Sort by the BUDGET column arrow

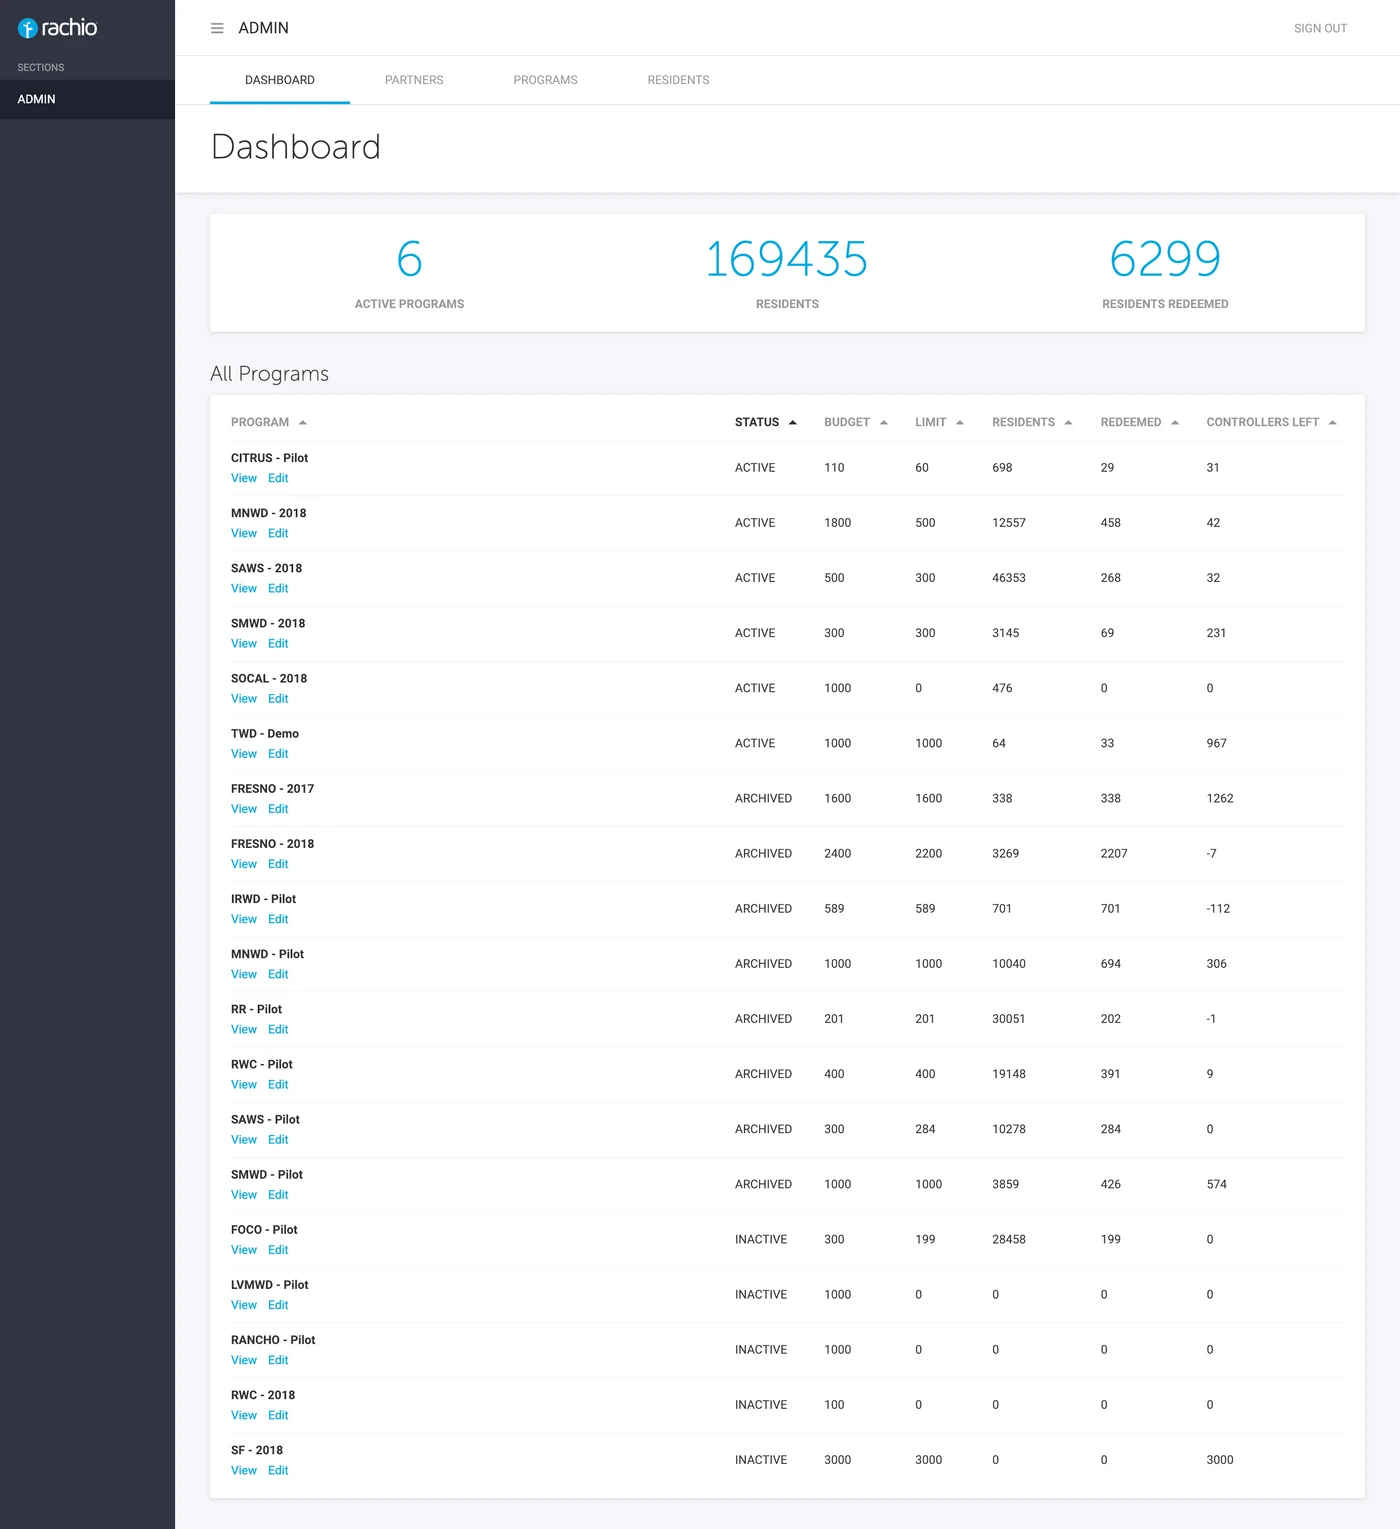(884, 422)
